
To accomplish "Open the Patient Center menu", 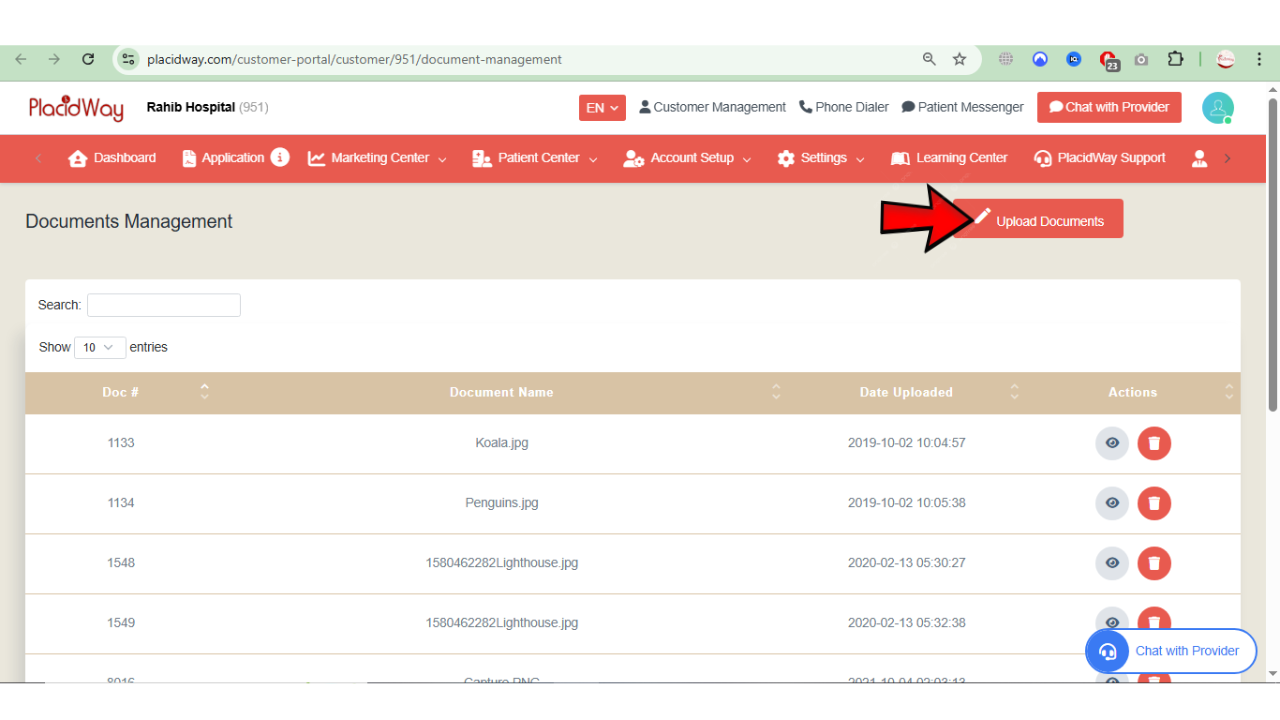I will point(533,158).
